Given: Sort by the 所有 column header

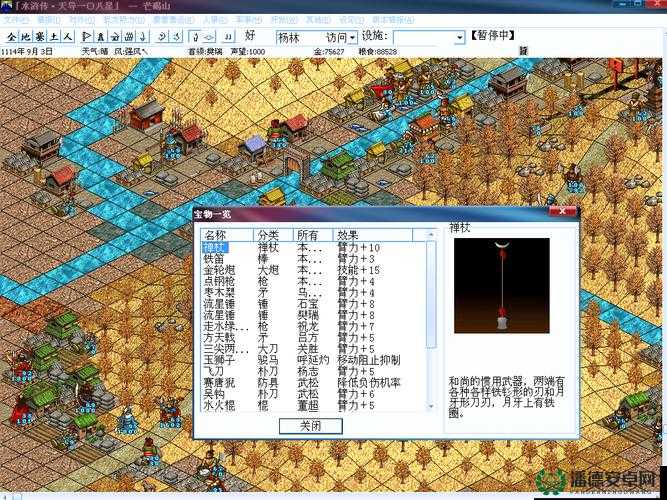Looking at the screenshot, I should tap(314, 235).
